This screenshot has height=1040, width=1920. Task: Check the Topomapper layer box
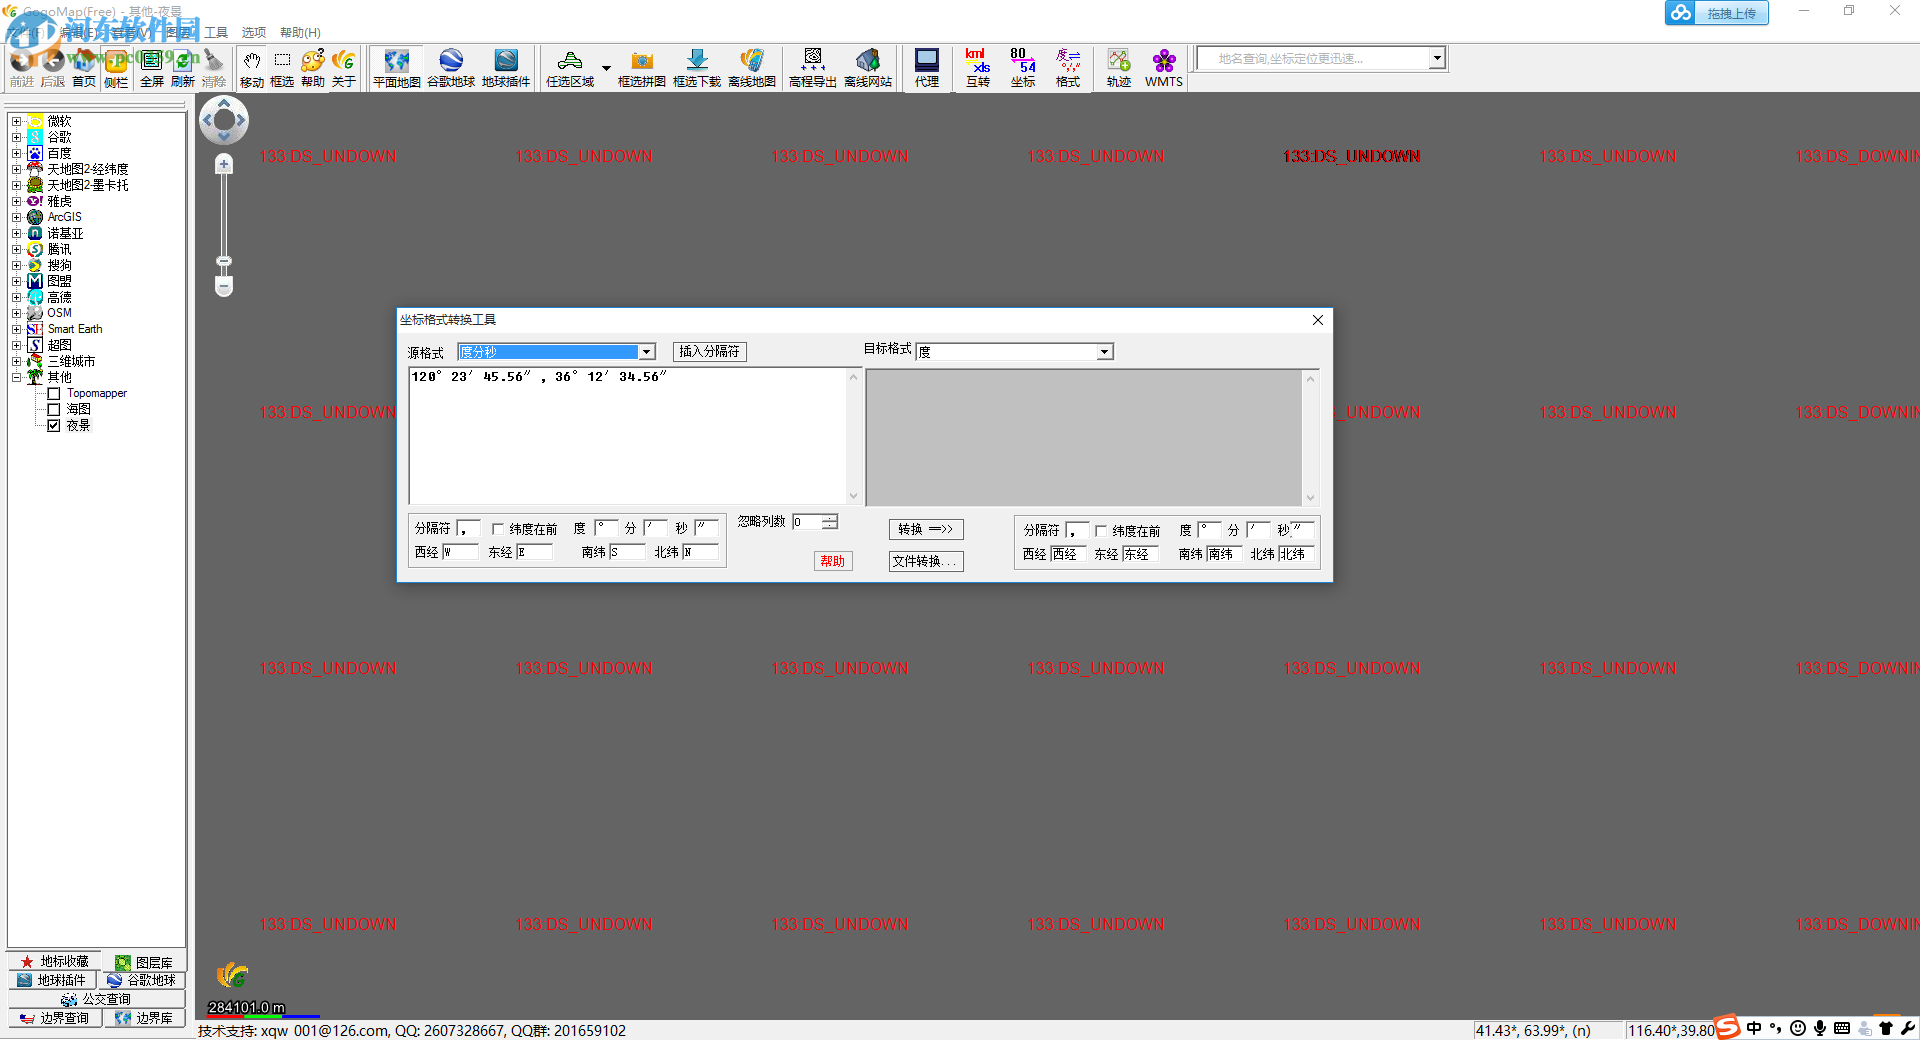pyautogui.click(x=54, y=393)
